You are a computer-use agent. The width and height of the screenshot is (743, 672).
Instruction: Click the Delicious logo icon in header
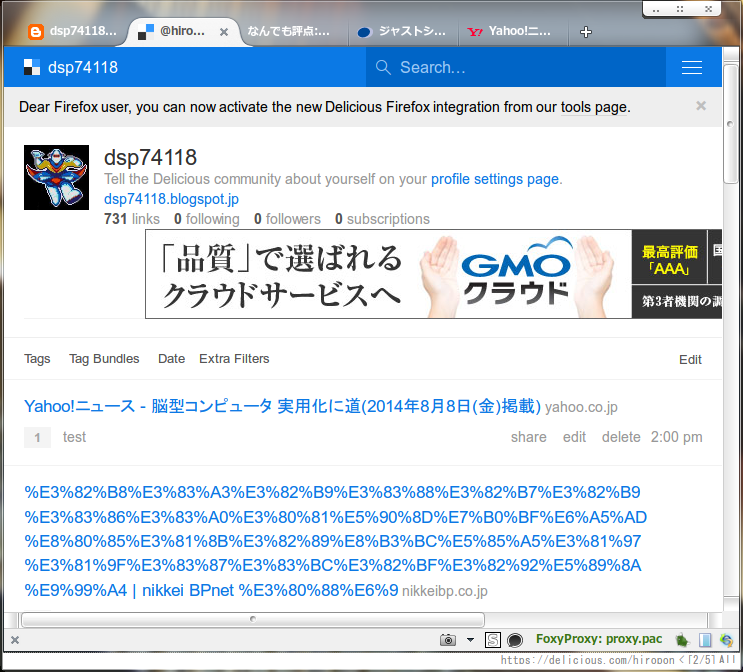pos(32,67)
